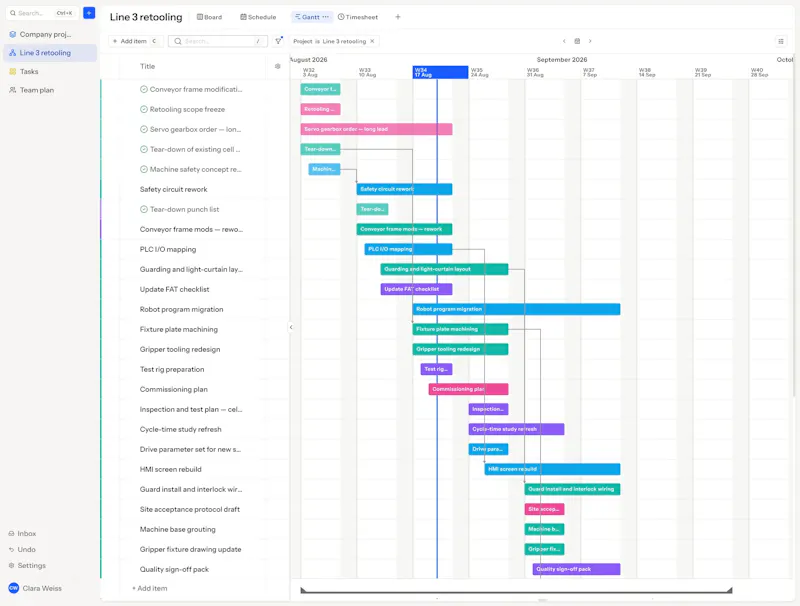Open column settings gear next to Title

[x=278, y=66]
